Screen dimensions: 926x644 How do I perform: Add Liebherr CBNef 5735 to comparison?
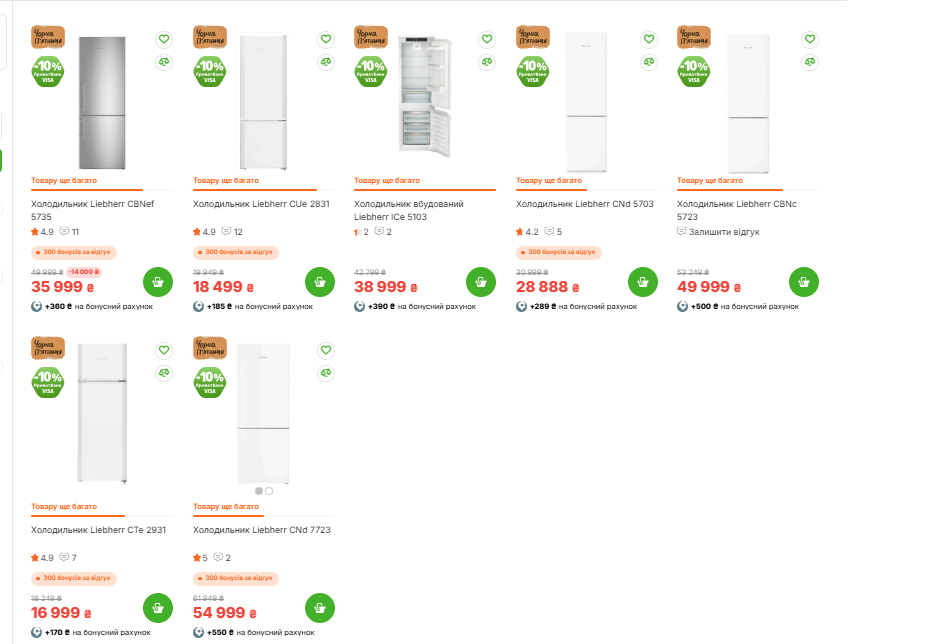pyautogui.click(x=164, y=62)
